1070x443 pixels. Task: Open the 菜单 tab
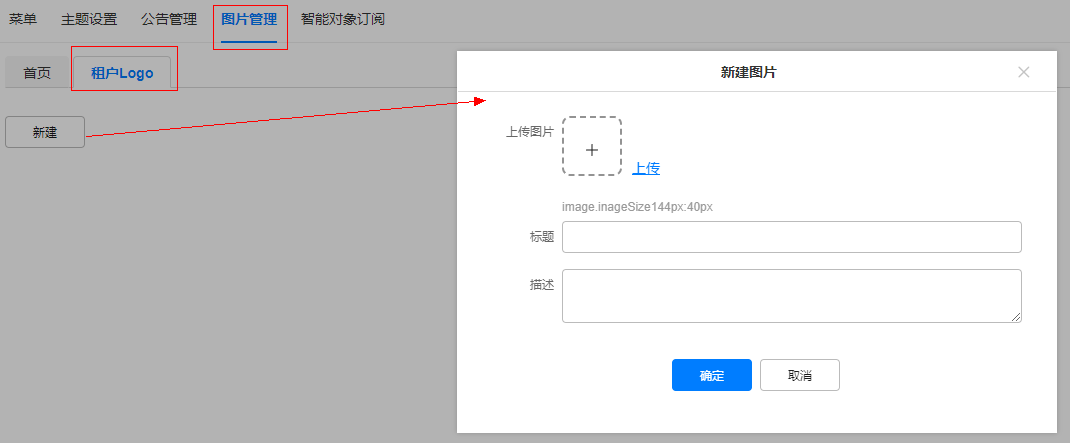coord(23,19)
